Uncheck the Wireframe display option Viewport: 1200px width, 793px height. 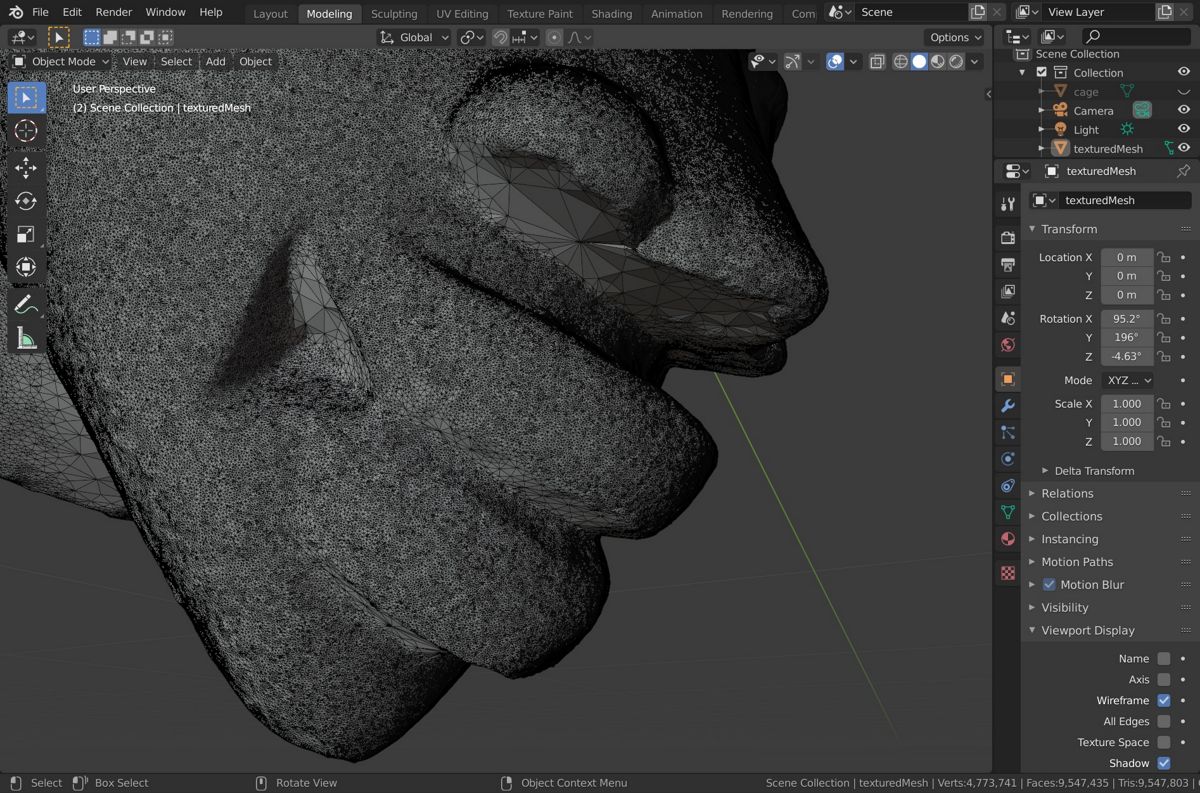pos(1163,700)
